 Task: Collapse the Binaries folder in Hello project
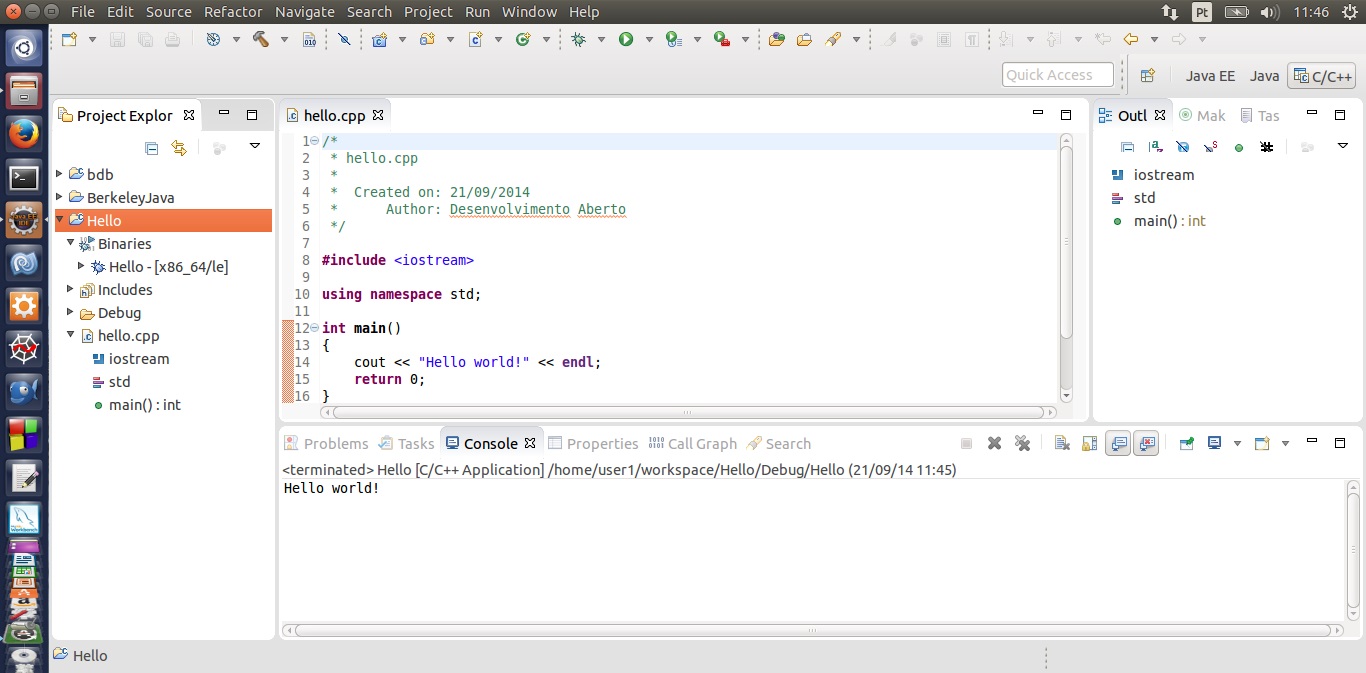pyautogui.click(x=71, y=243)
